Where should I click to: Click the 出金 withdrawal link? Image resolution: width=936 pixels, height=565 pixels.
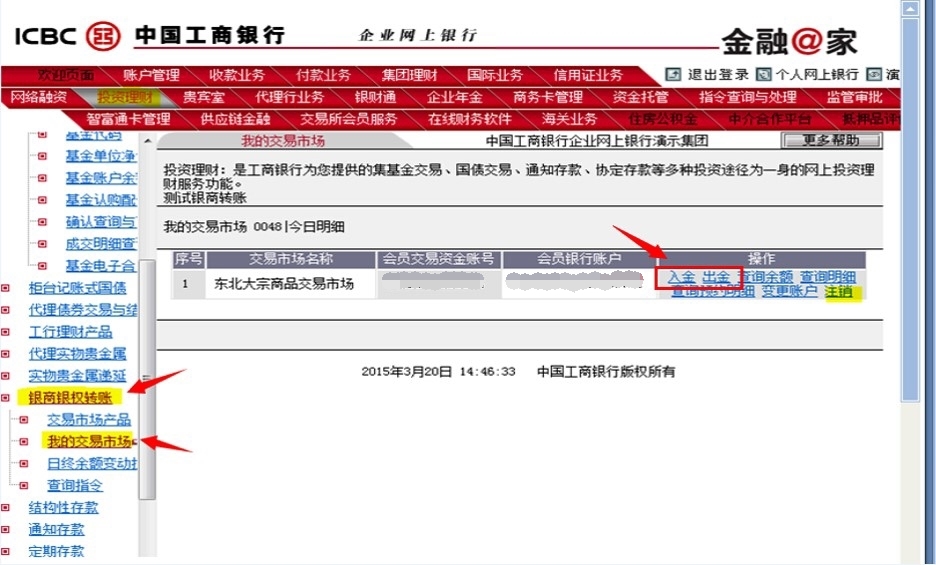(x=716, y=277)
